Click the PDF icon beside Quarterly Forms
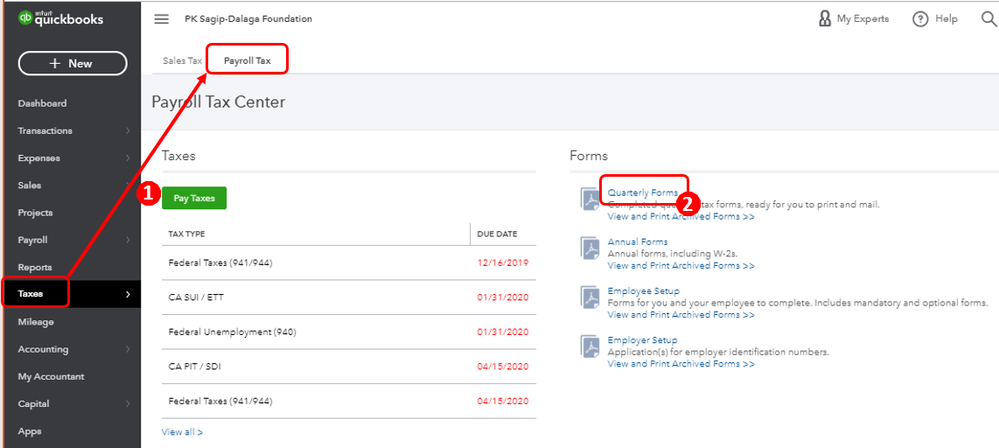Image resolution: width=999 pixels, height=448 pixels. (x=590, y=198)
